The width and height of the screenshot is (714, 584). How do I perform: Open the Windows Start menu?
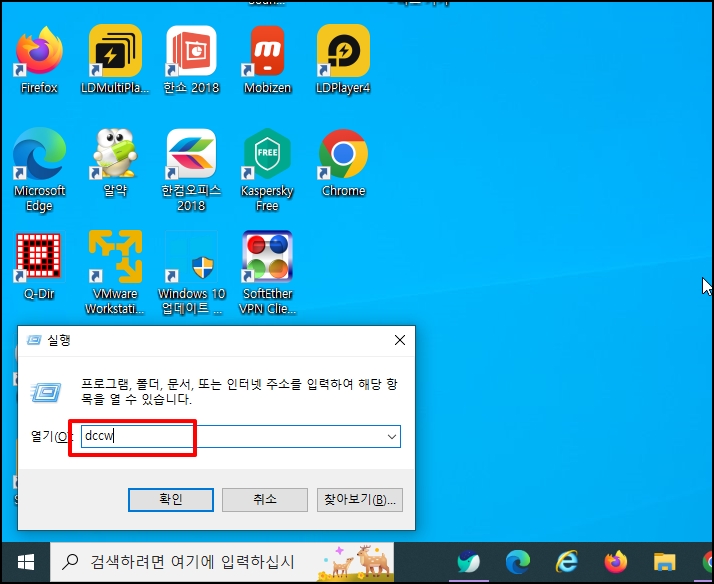click(x=26, y=562)
